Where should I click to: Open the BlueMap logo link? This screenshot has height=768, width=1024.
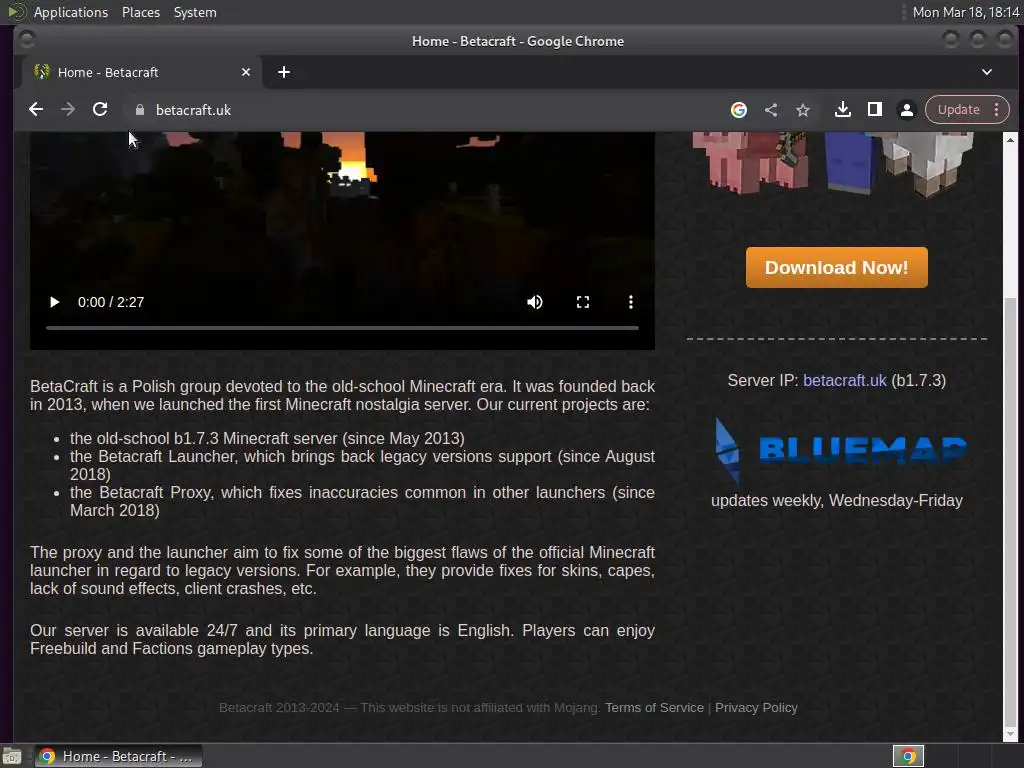coord(840,449)
